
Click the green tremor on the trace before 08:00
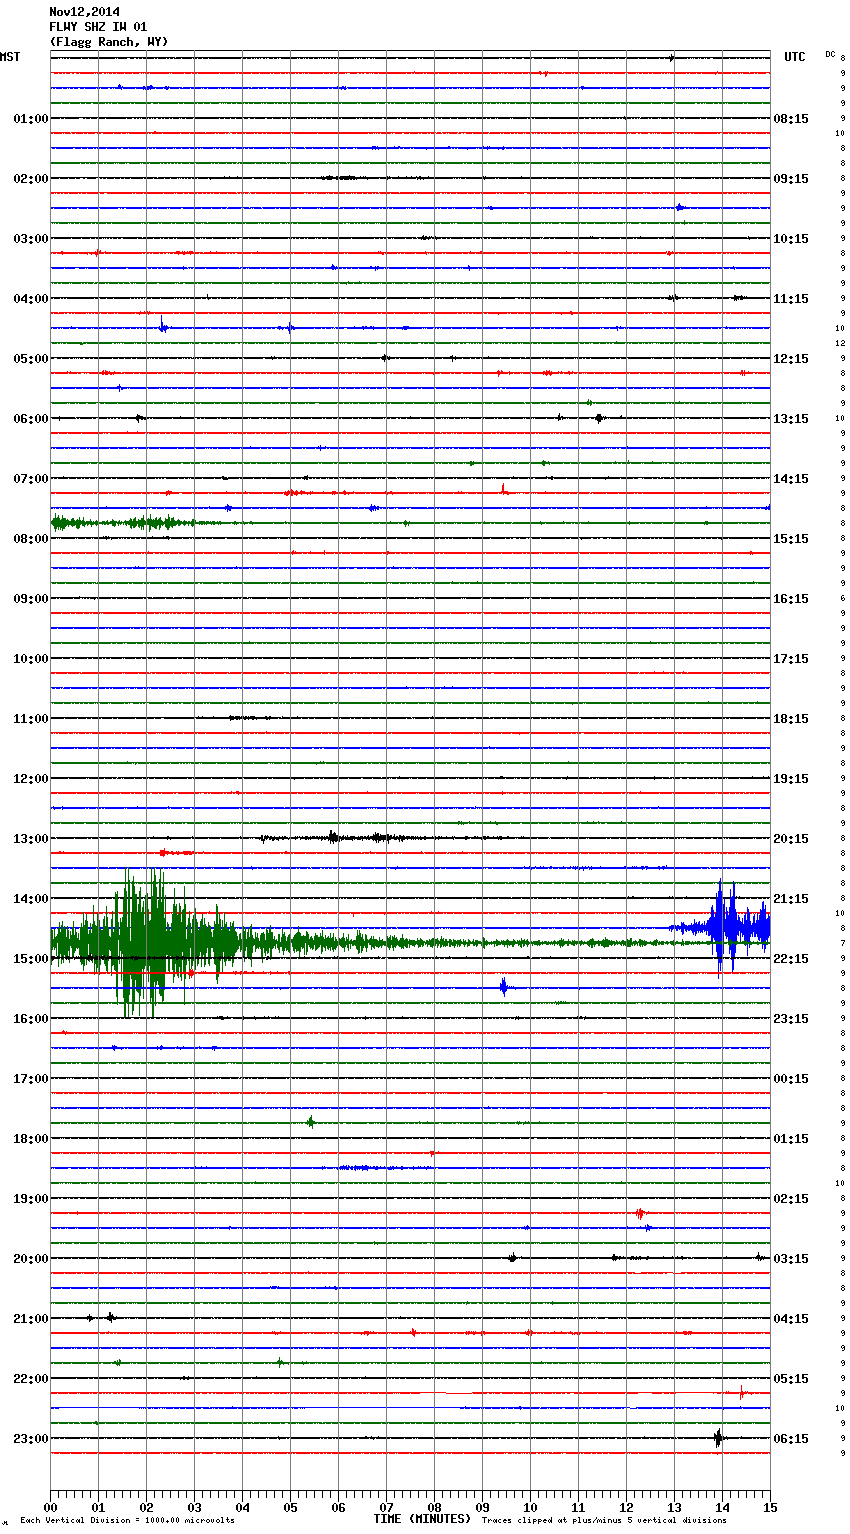(x=125, y=522)
